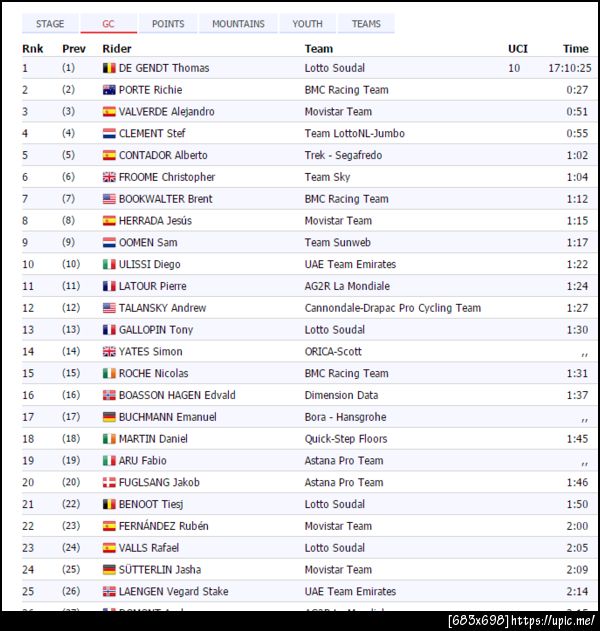
Task: Click the British flag beside FROOME Christopher
Action: coord(109,177)
